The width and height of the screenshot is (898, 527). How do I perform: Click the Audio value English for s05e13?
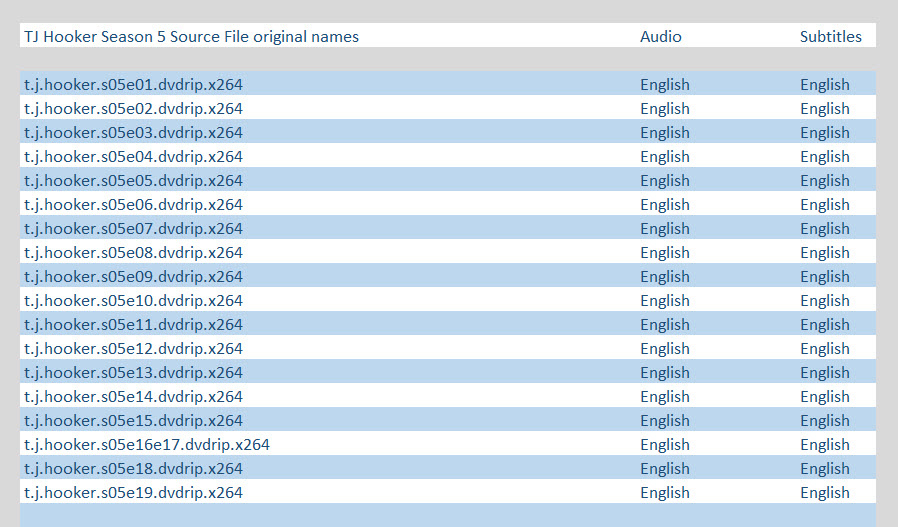point(664,373)
